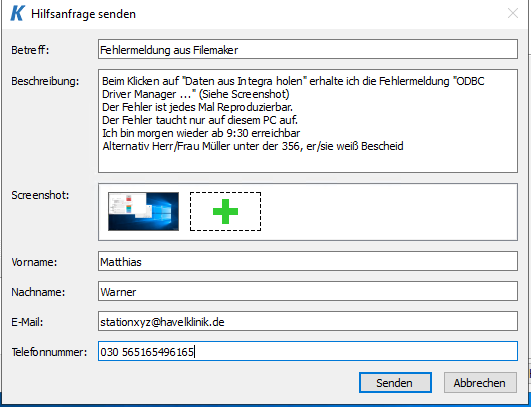
Task: Select the Nachname field containing Warner
Action: [x=308, y=291]
